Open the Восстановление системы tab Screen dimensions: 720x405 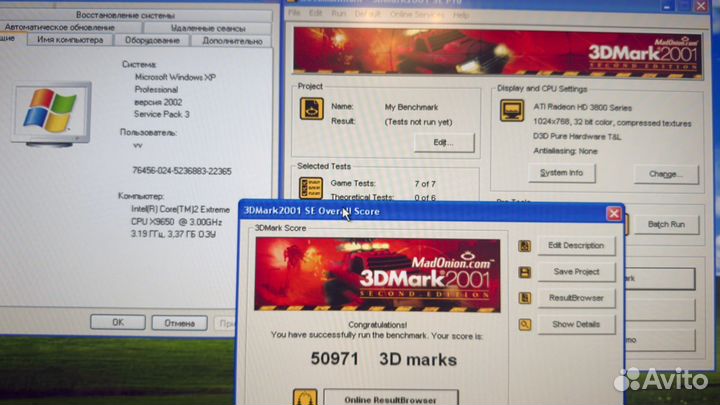coord(125,15)
